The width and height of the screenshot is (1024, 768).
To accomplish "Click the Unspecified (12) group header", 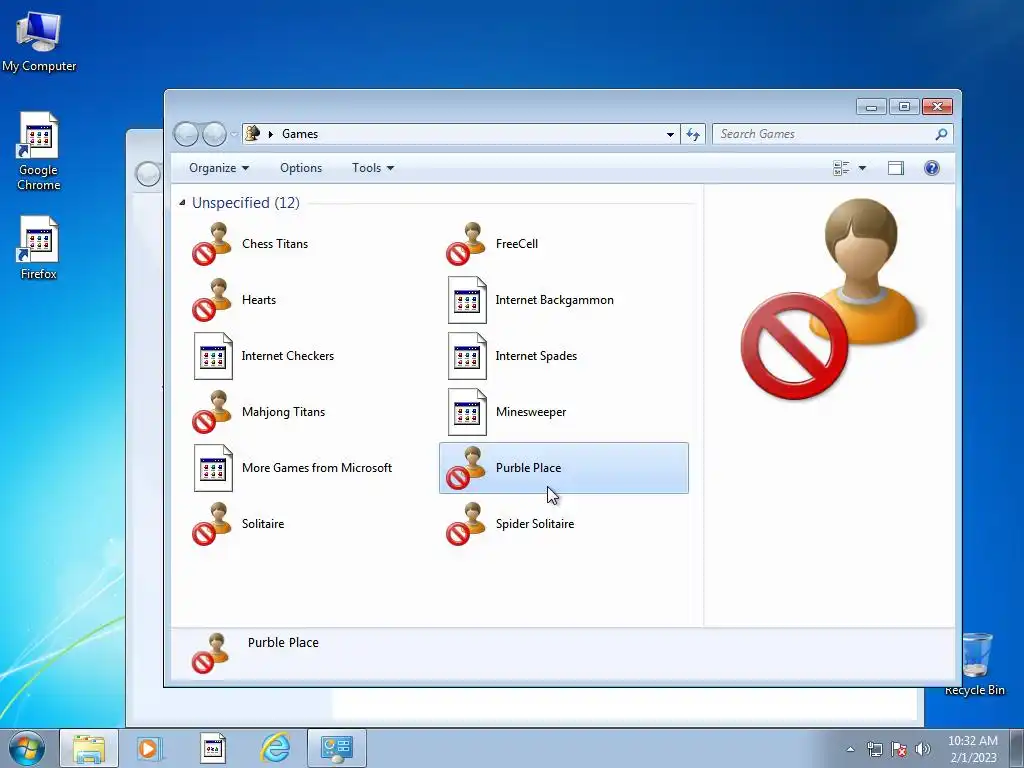I will coord(246,202).
